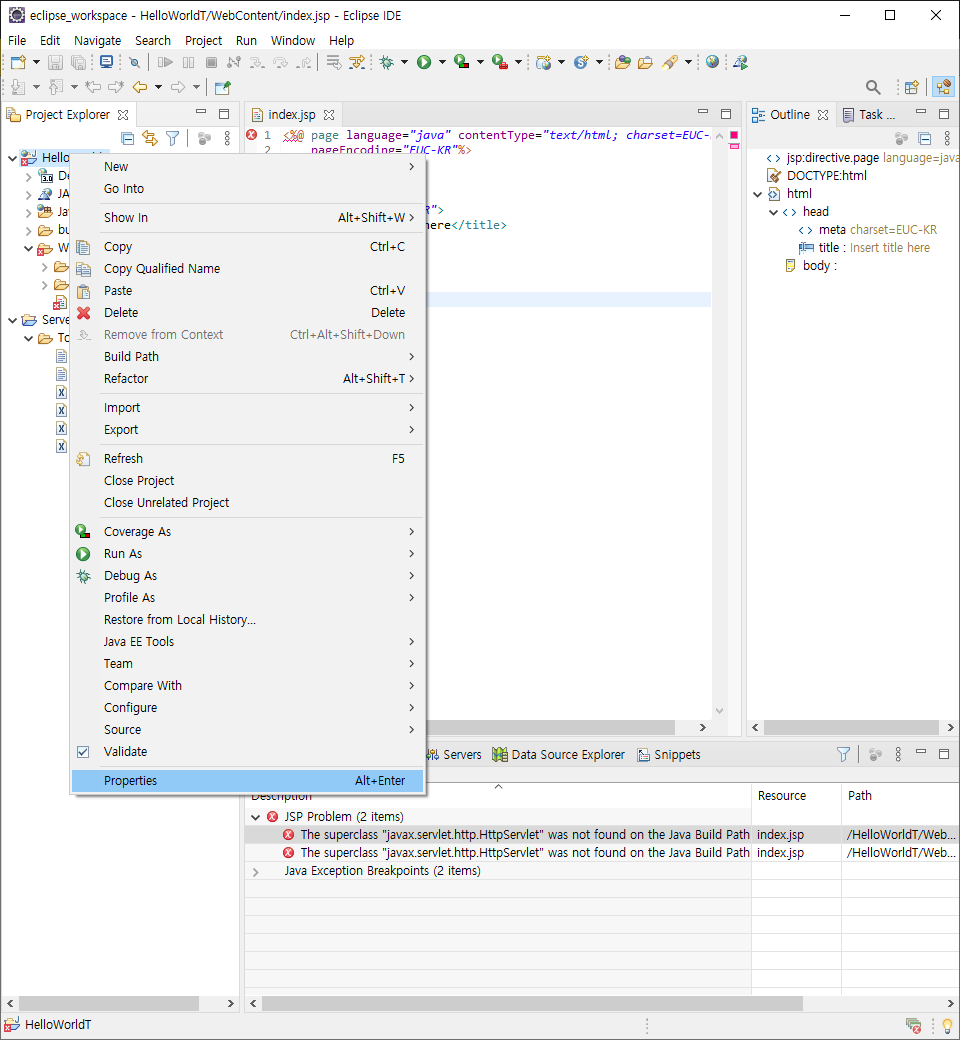The image size is (960, 1040).
Task: Close the index.jsp editor tab
Action: coord(329,115)
